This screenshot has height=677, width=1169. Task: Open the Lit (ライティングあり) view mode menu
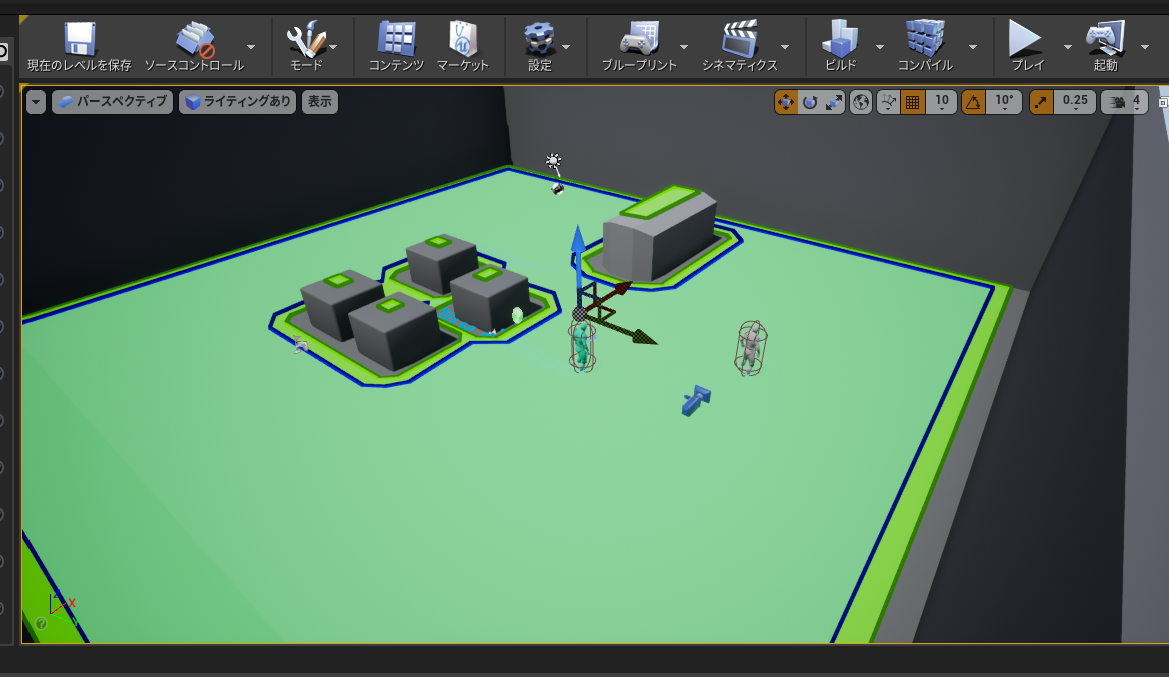[238, 101]
